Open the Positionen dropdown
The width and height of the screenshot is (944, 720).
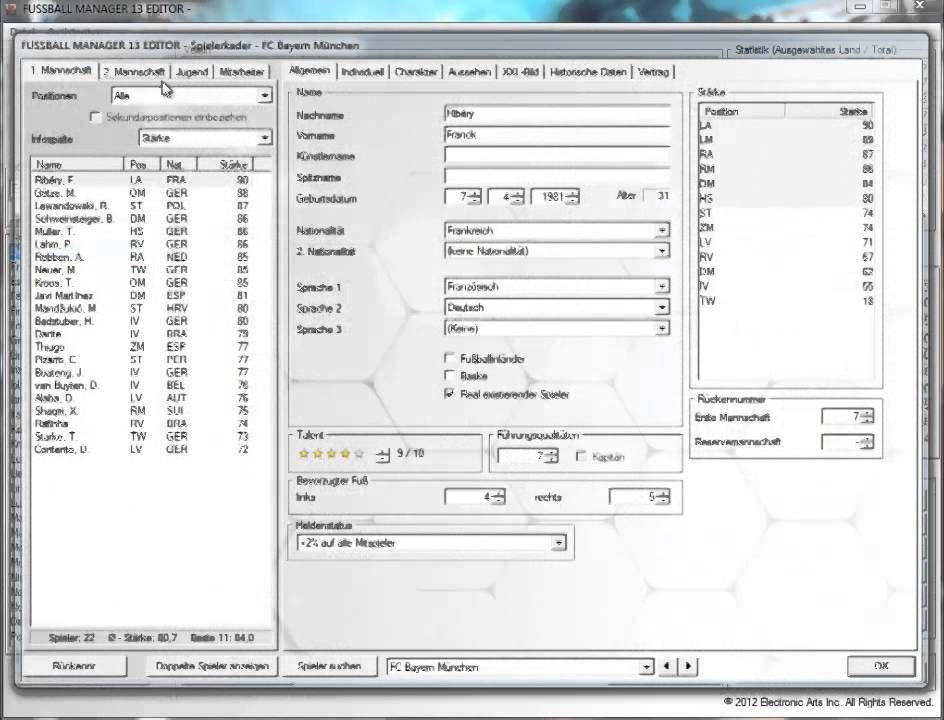pyautogui.click(x=264, y=95)
